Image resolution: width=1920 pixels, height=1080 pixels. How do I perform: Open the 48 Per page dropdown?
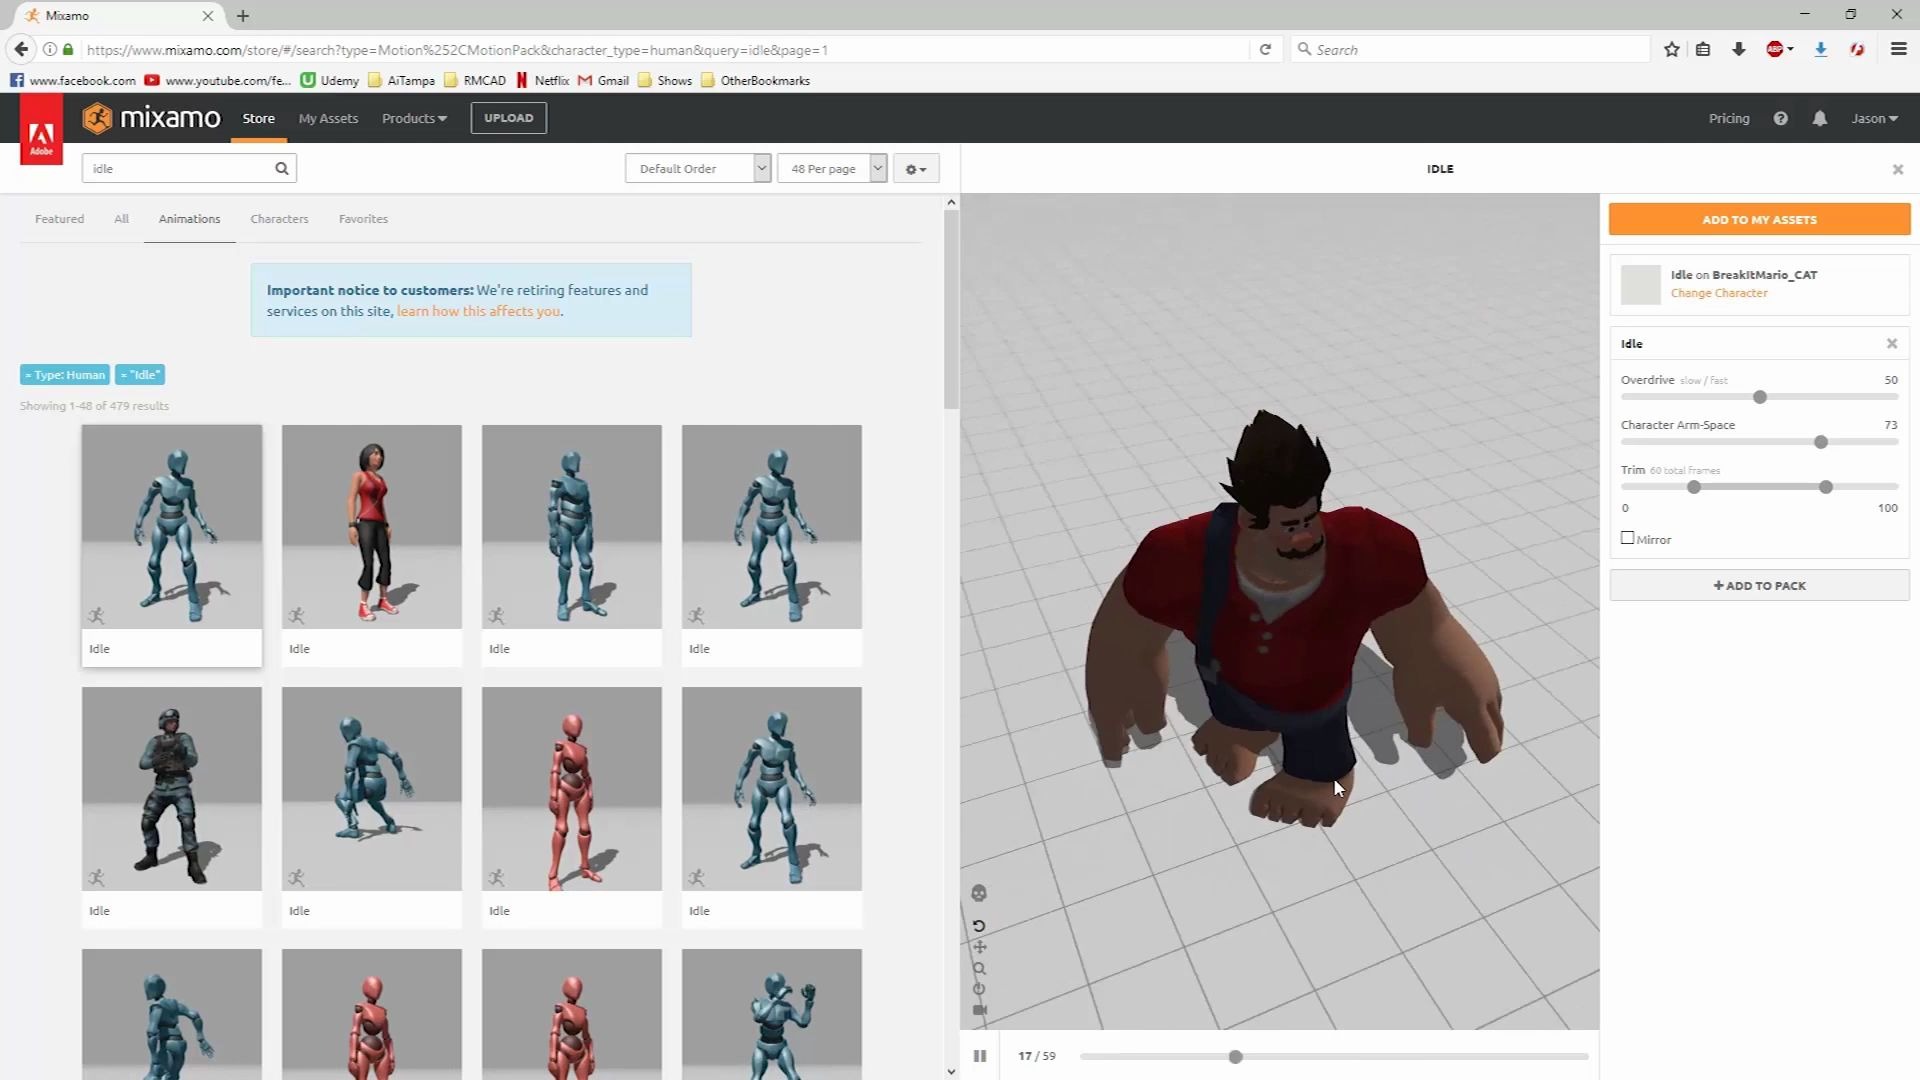coord(832,168)
